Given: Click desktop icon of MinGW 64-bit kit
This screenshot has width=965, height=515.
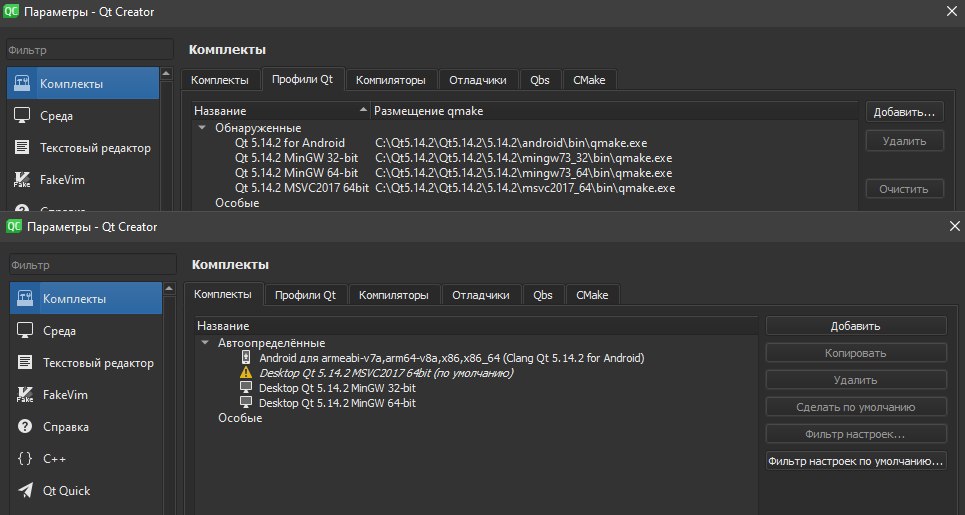Looking at the screenshot, I should pyautogui.click(x=246, y=403).
